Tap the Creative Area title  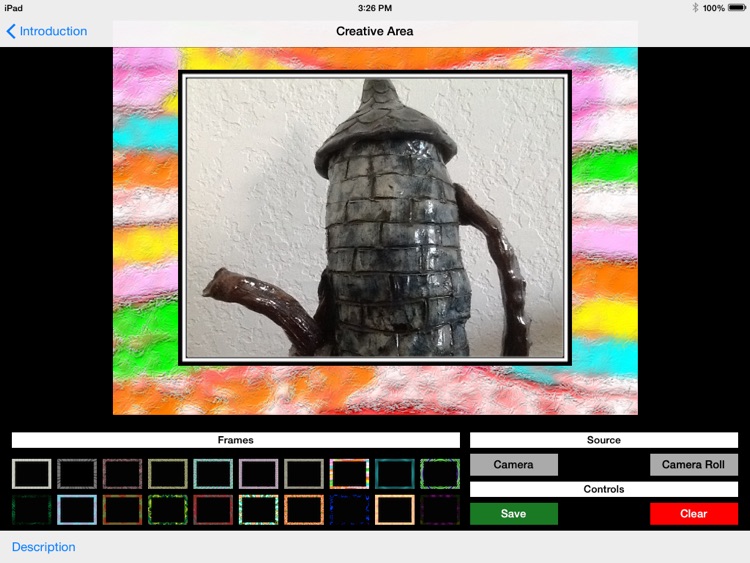(x=375, y=31)
